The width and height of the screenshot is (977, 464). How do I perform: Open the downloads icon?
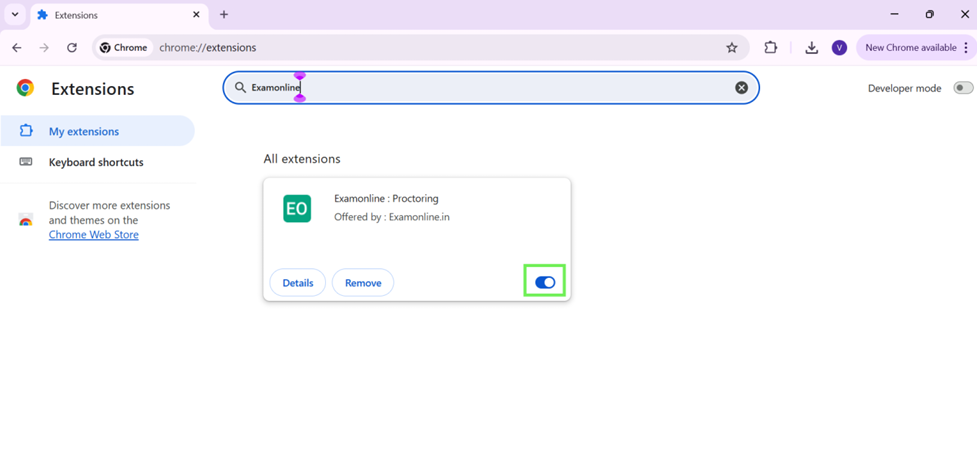811,47
